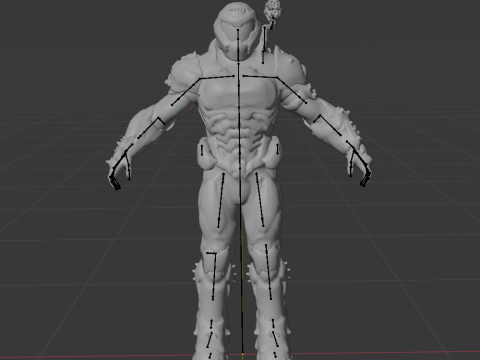This screenshot has height=360, width=480.
Task: Select the thigh bone in the screen-left leg
Action: 221,200
